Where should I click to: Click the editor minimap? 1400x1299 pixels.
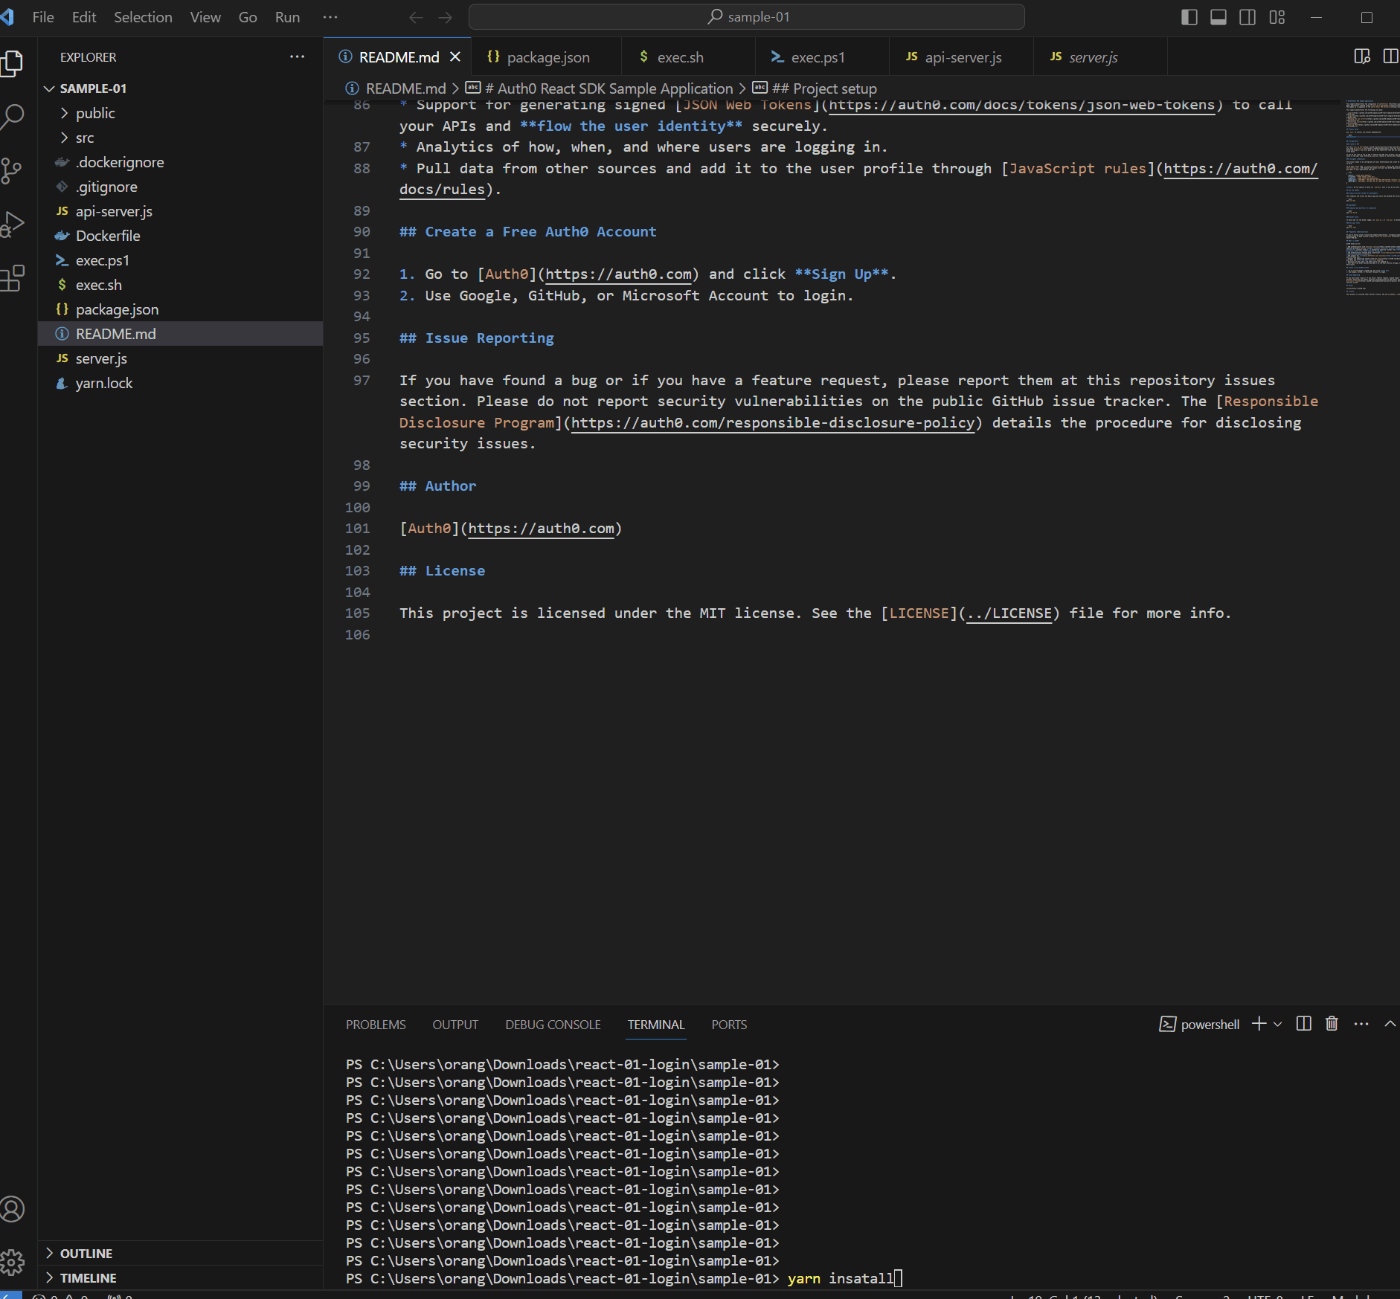click(1372, 198)
